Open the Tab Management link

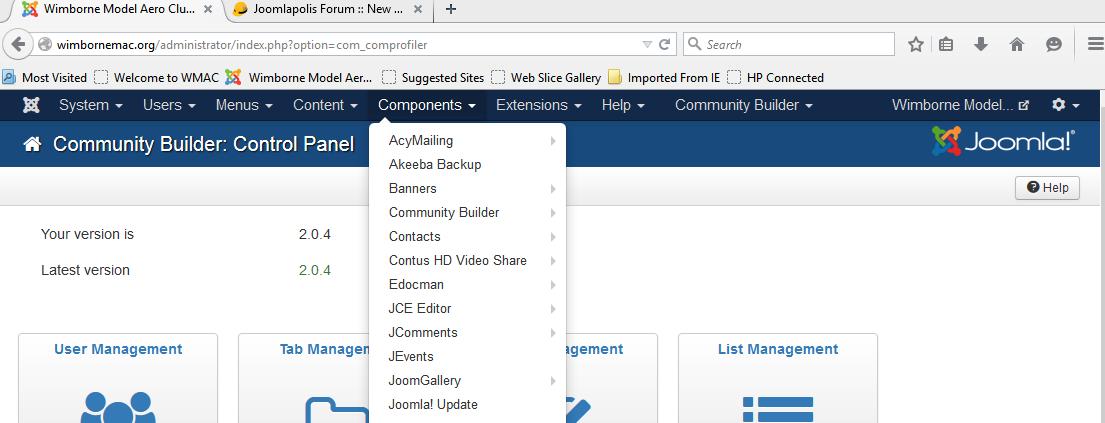point(324,350)
